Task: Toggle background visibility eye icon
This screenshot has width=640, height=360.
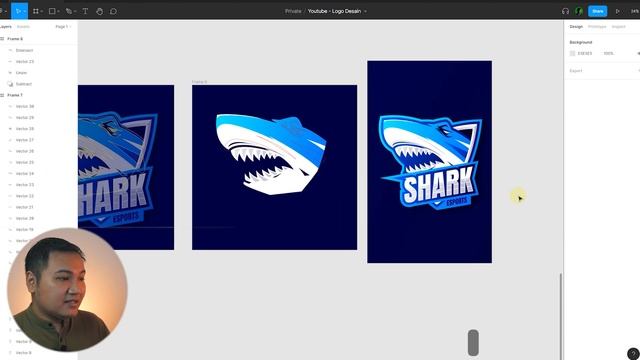Action: pos(638,53)
